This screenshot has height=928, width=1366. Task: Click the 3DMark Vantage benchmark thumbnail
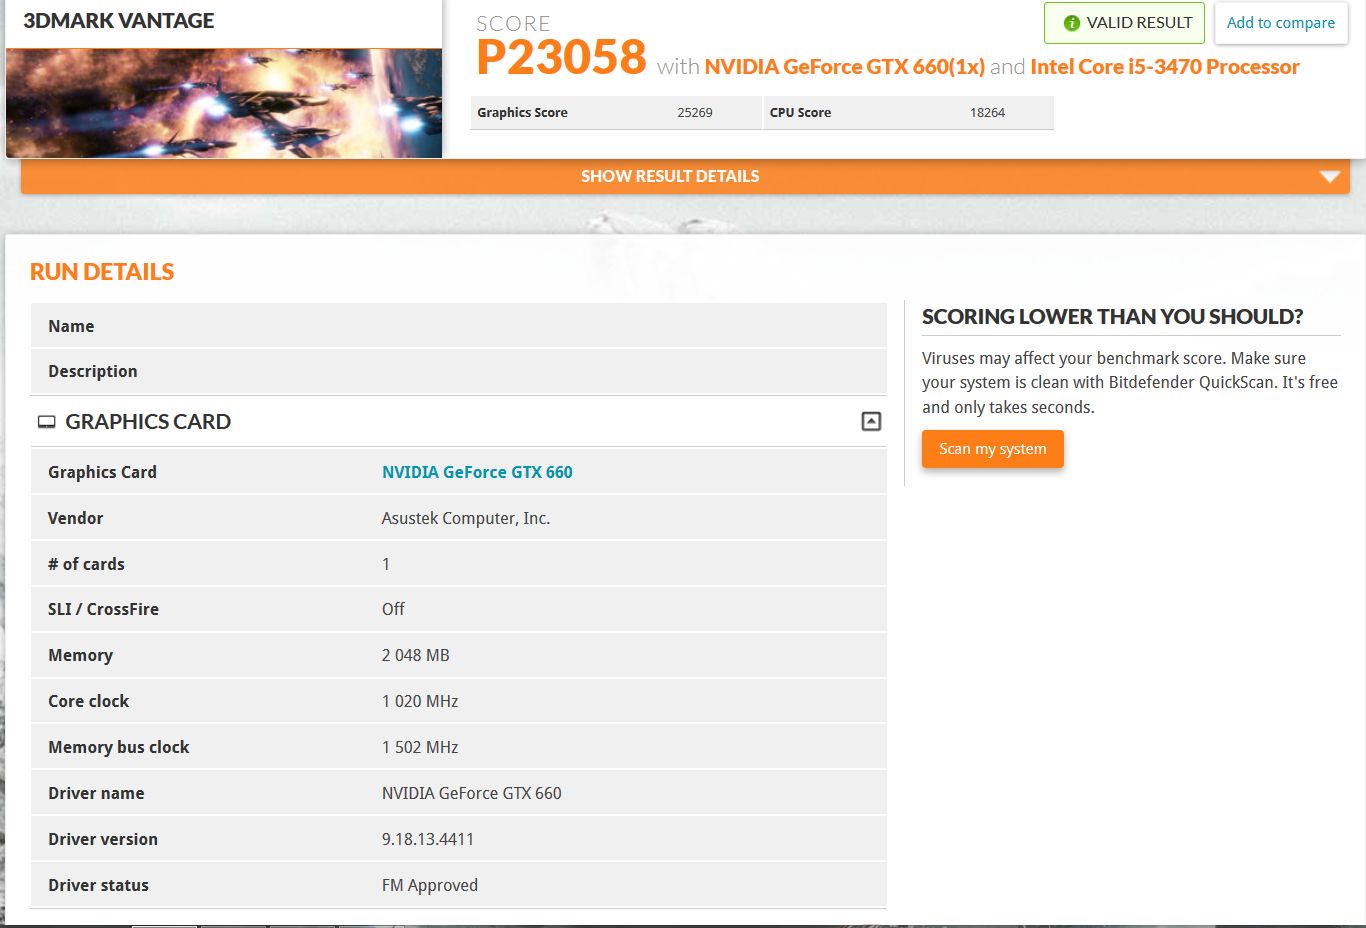(x=224, y=103)
